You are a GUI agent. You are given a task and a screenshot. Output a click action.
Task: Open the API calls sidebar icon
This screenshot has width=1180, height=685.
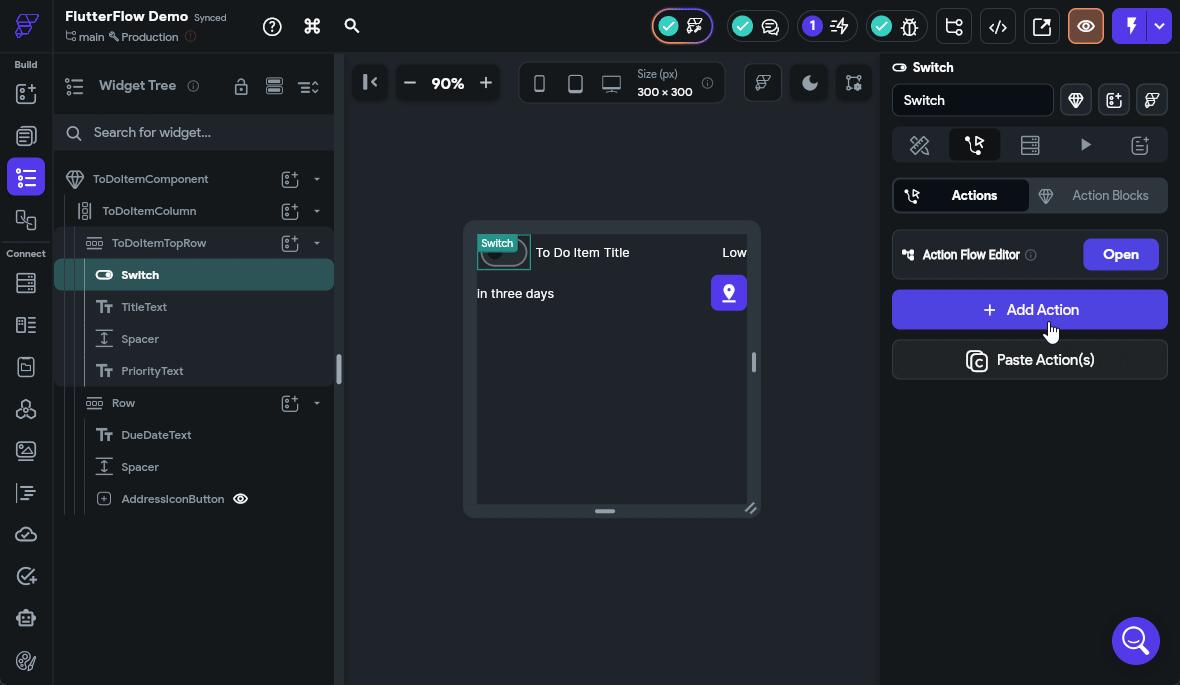click(26, 409)
